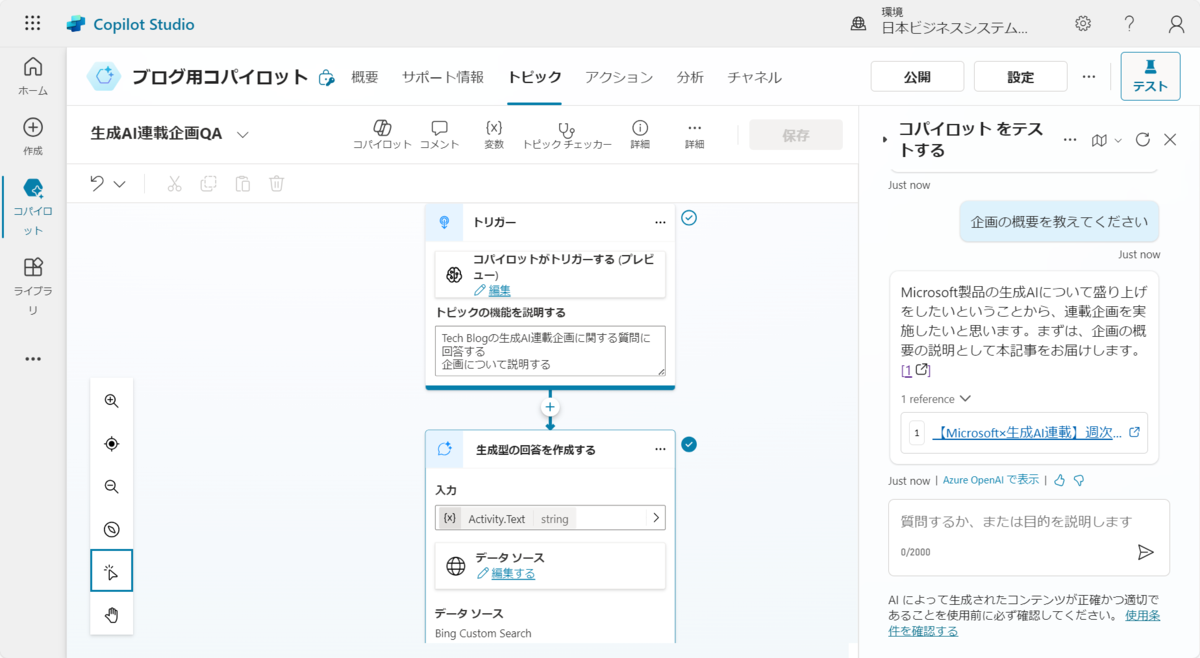Activate the pan hand tool
This screenshot has height=658, width=1200.
click(x=112, y=614)
